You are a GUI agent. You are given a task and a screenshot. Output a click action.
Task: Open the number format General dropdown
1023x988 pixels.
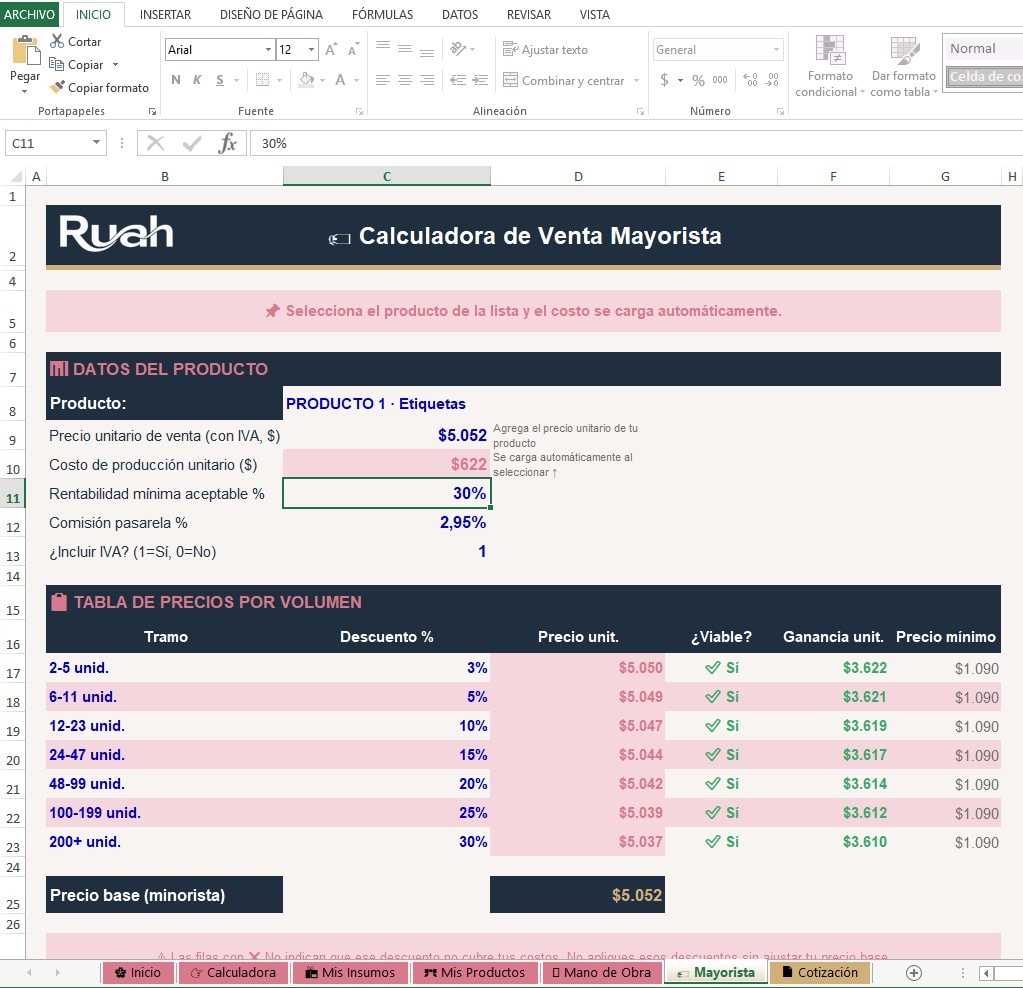(x=776, y=50)
